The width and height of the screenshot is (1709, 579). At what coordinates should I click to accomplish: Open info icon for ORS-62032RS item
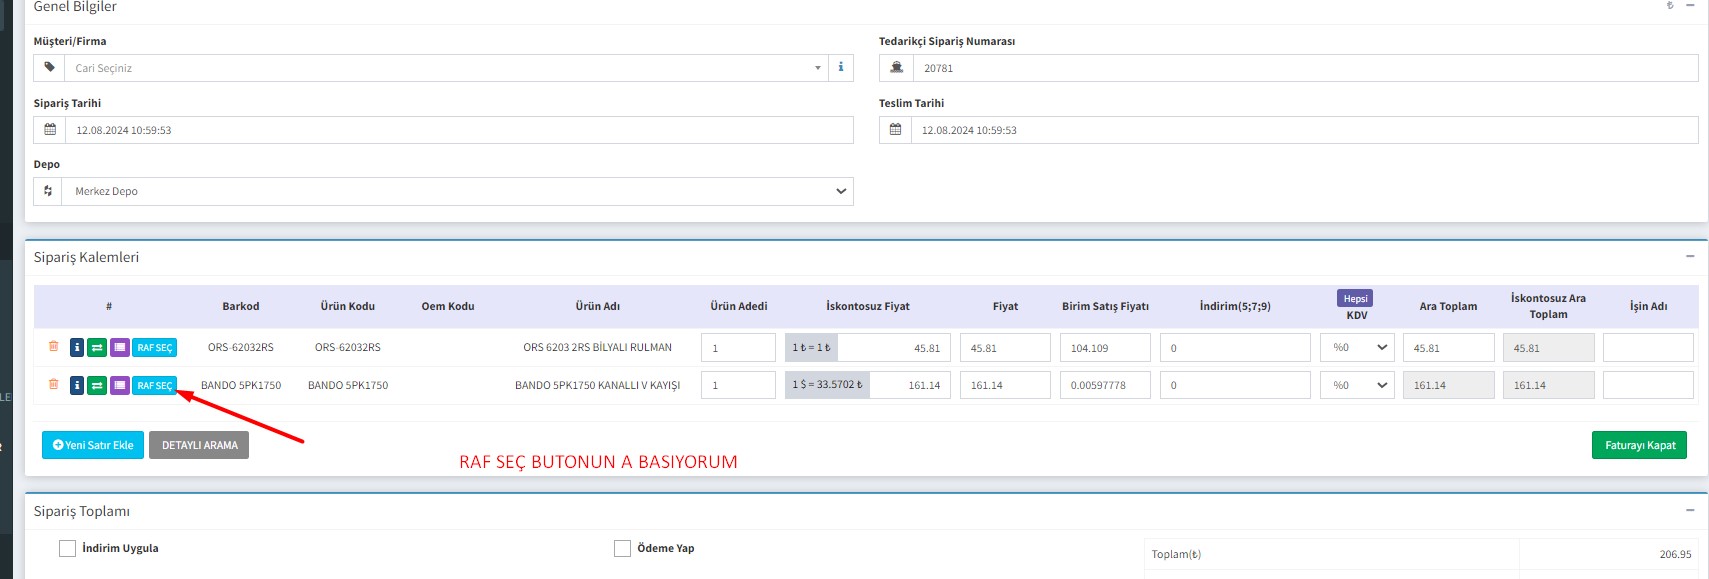click(x=77, y=348)
